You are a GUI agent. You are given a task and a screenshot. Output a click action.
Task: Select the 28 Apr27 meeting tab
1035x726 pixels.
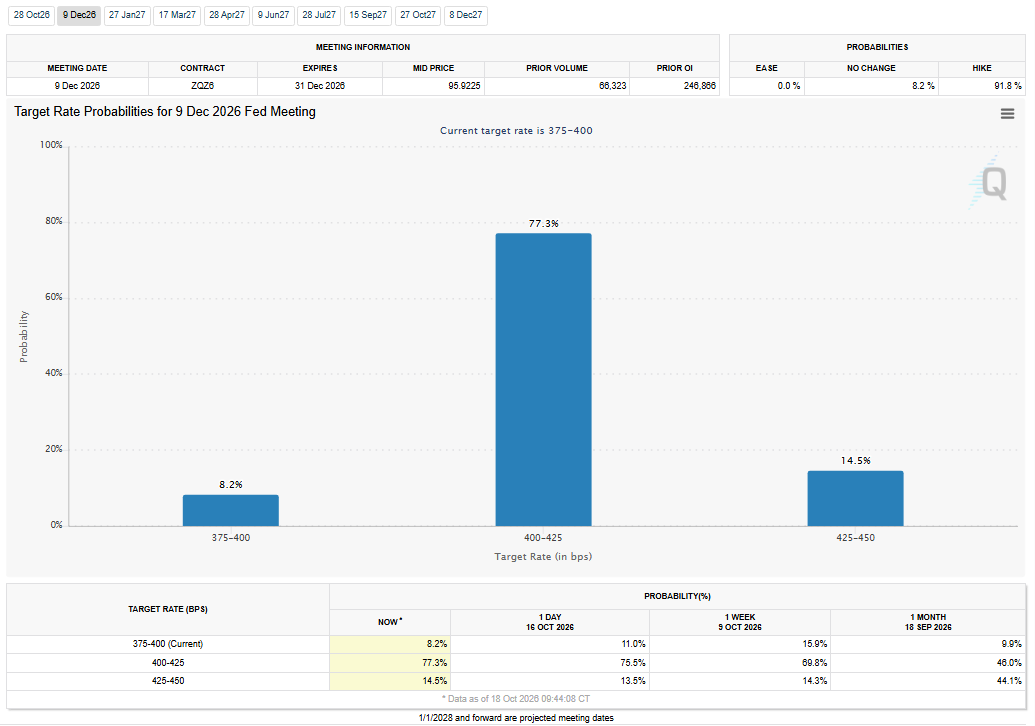click(x=227, y=15)
